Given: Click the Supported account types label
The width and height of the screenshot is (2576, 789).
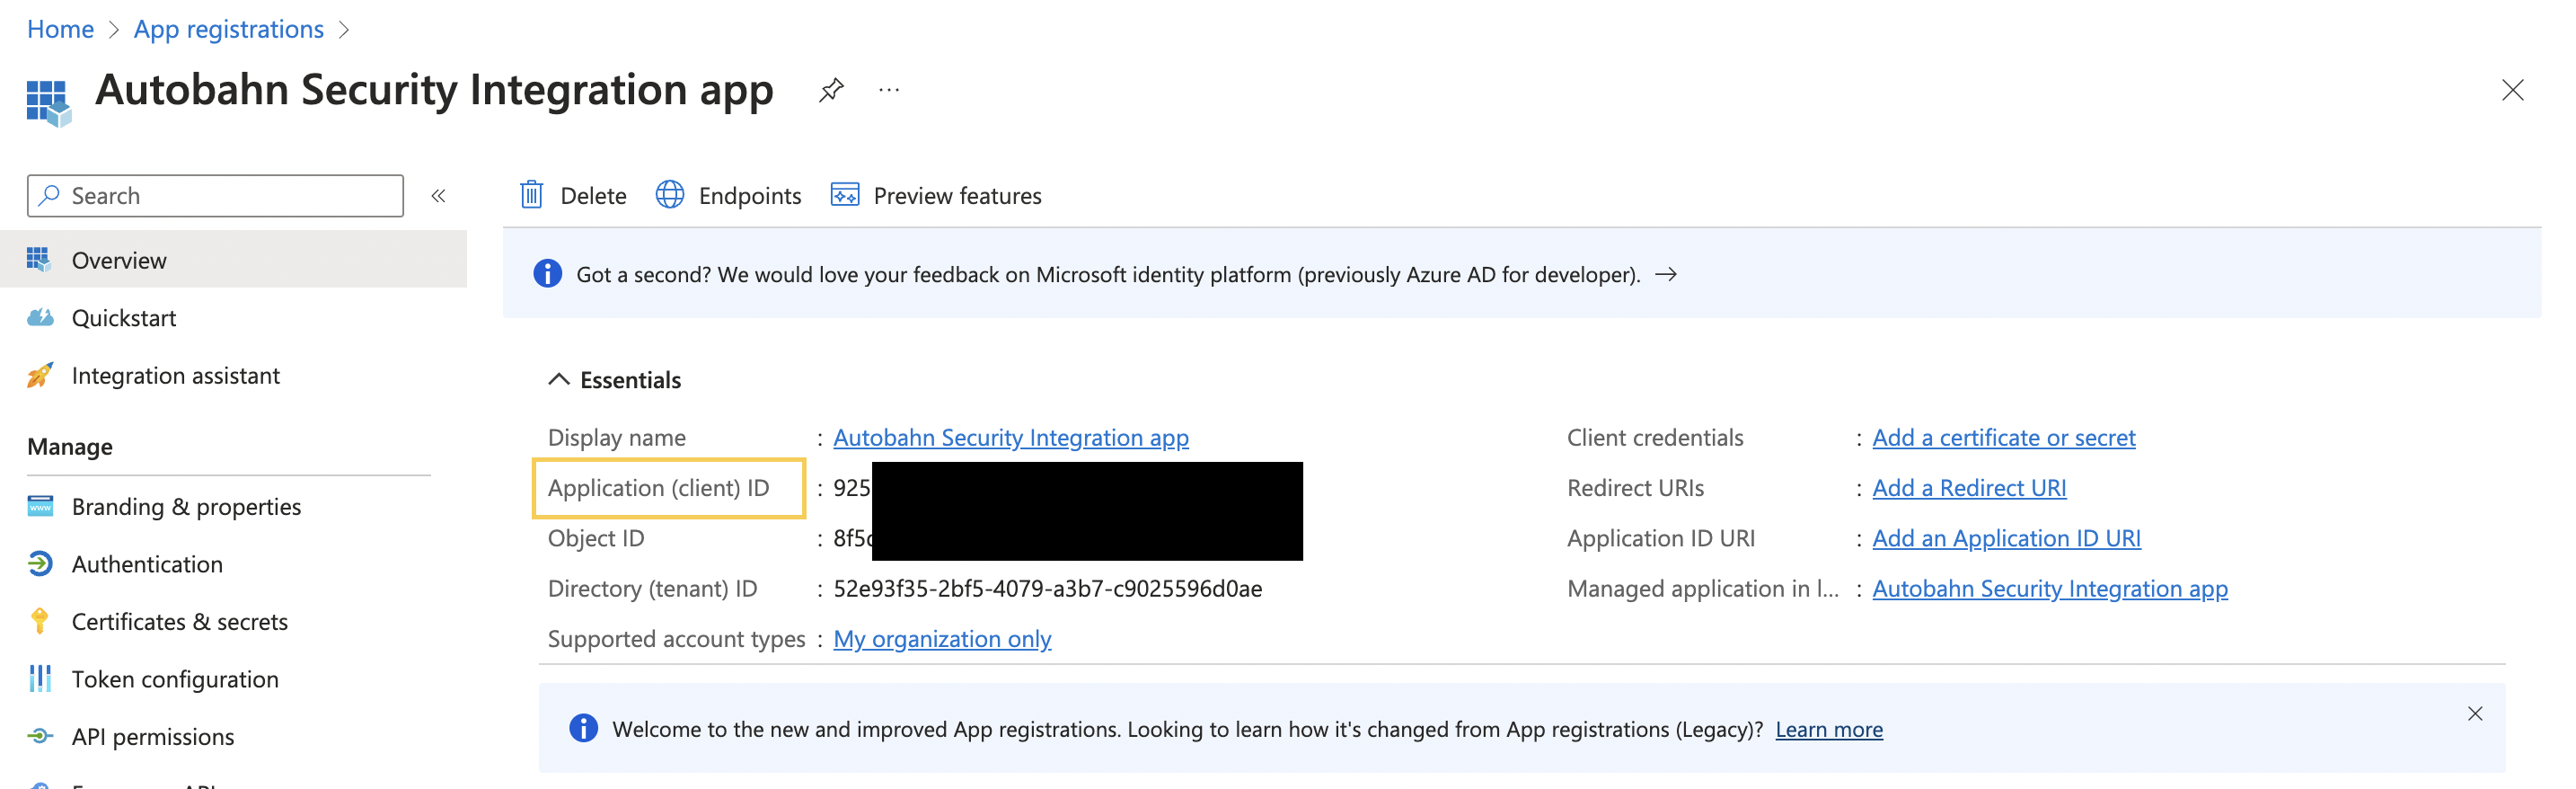Looking at the screenshot, I should [x=676, y=639].
